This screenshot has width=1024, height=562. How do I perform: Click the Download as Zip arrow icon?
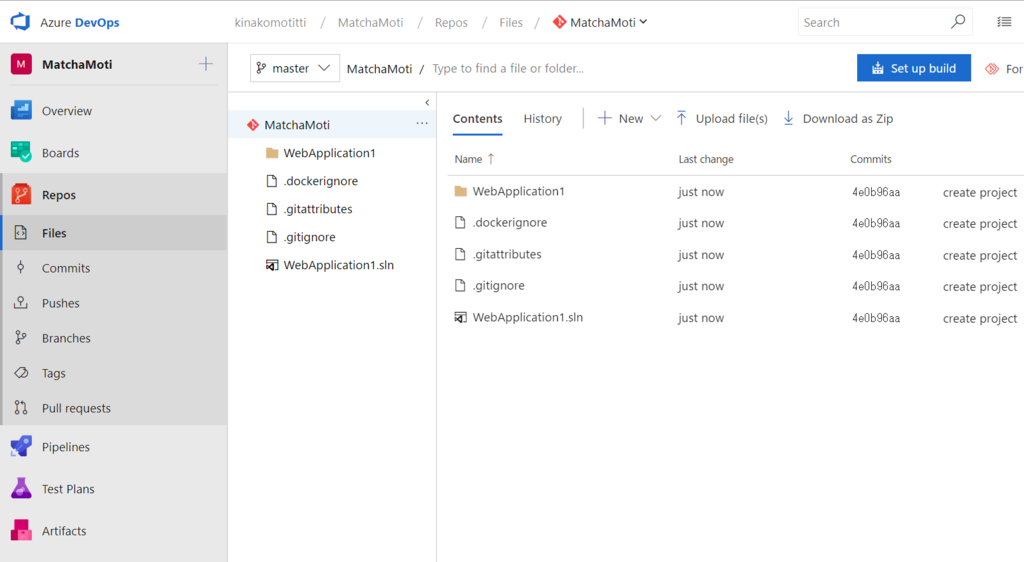pos(788,118)
